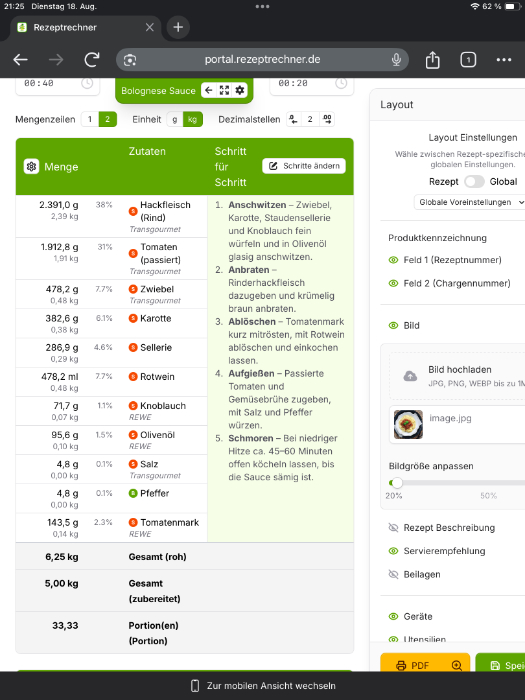This screenshot has width=525, height=700.
Task: Click the 2.391,0 g quantity value
Action: click(58, 205)
